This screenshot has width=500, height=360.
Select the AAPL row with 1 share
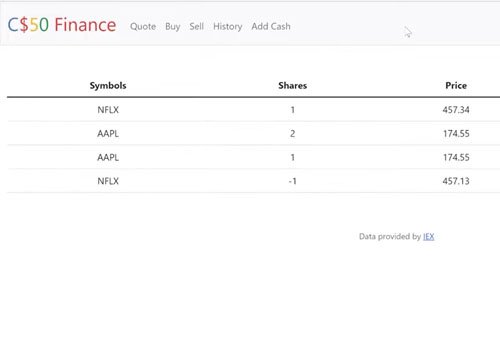[253, 157]
